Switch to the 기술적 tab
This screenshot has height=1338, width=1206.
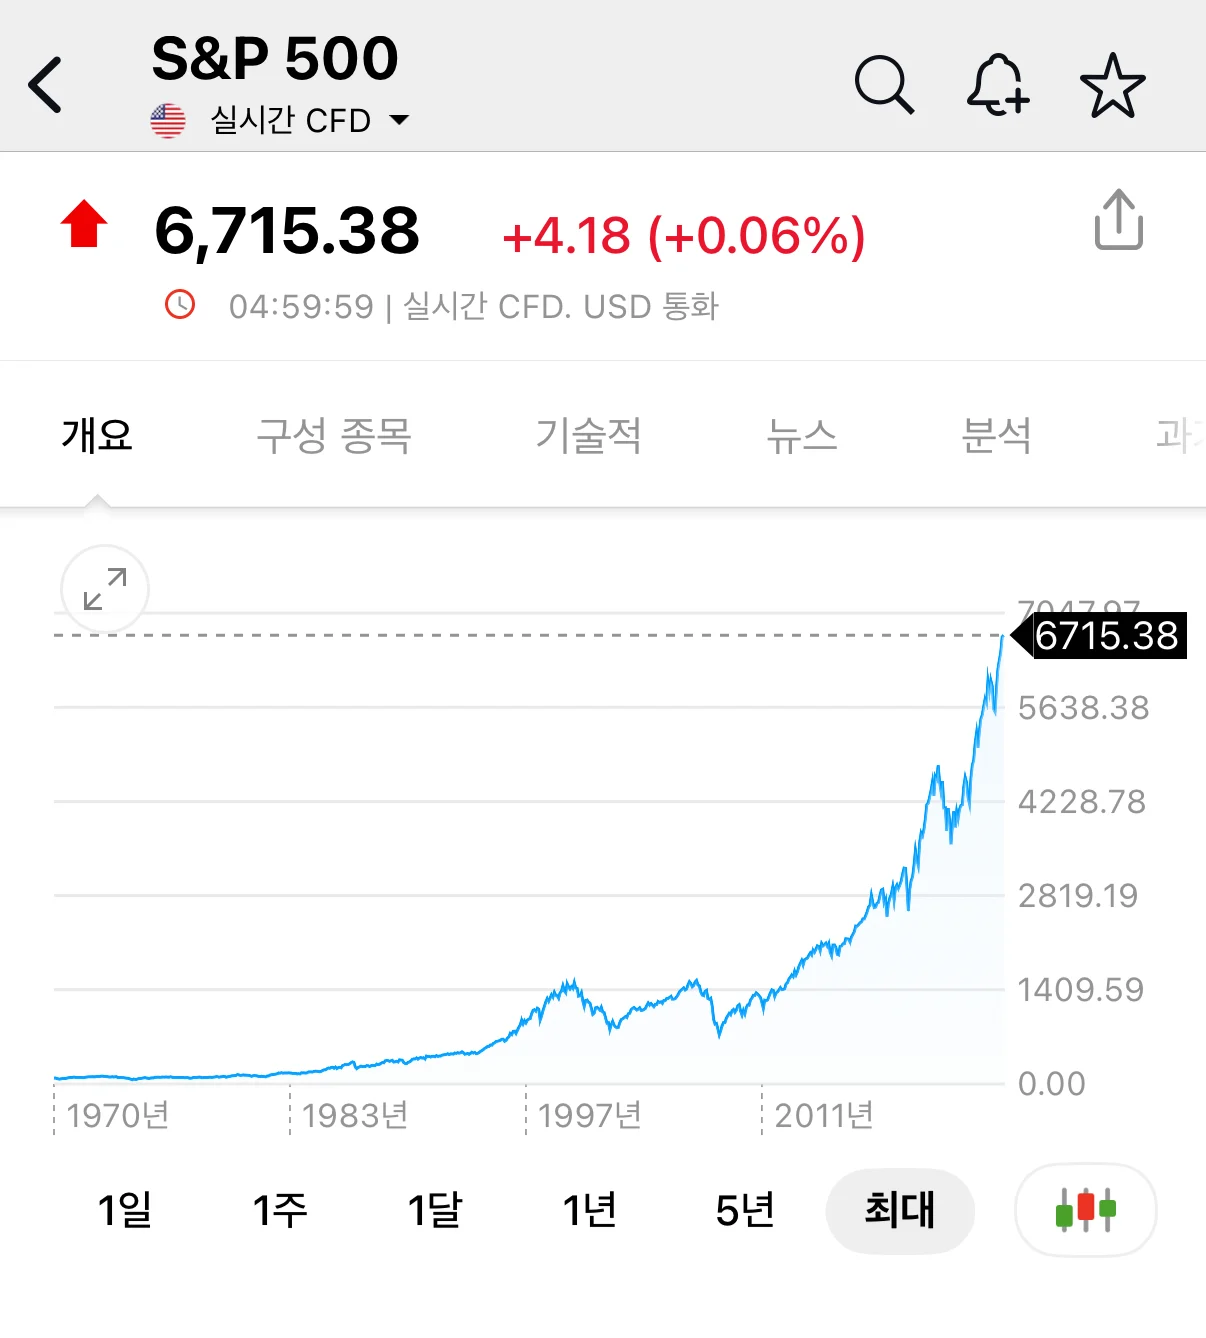point(588,436)
